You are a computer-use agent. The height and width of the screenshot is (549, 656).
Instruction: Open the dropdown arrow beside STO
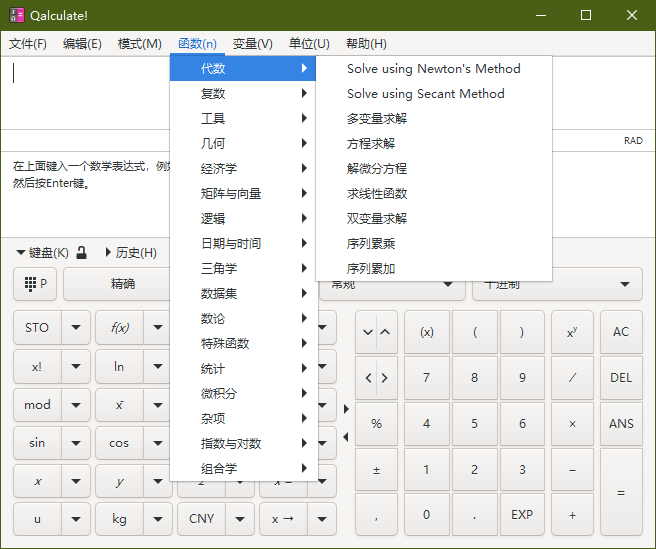76,328
